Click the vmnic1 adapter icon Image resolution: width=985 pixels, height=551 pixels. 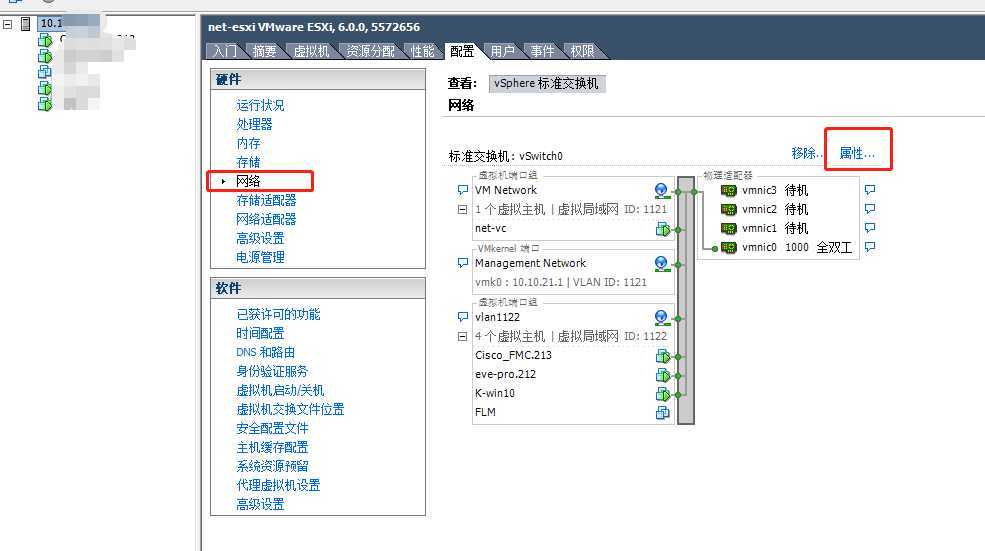(729, 228)
